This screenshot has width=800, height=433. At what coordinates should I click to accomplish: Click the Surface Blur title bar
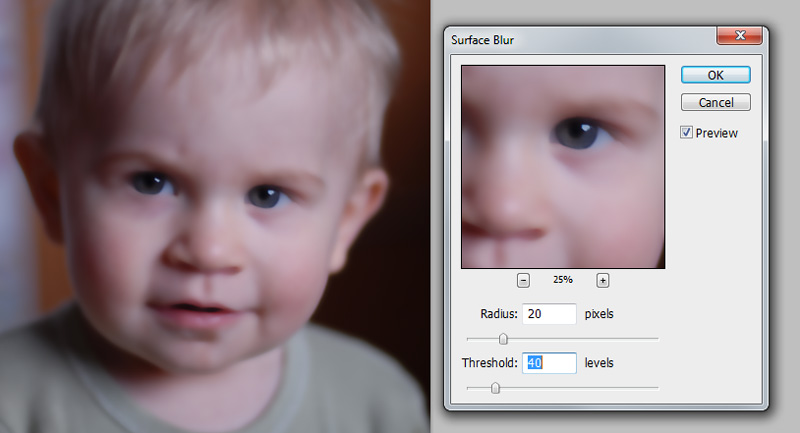580,38
